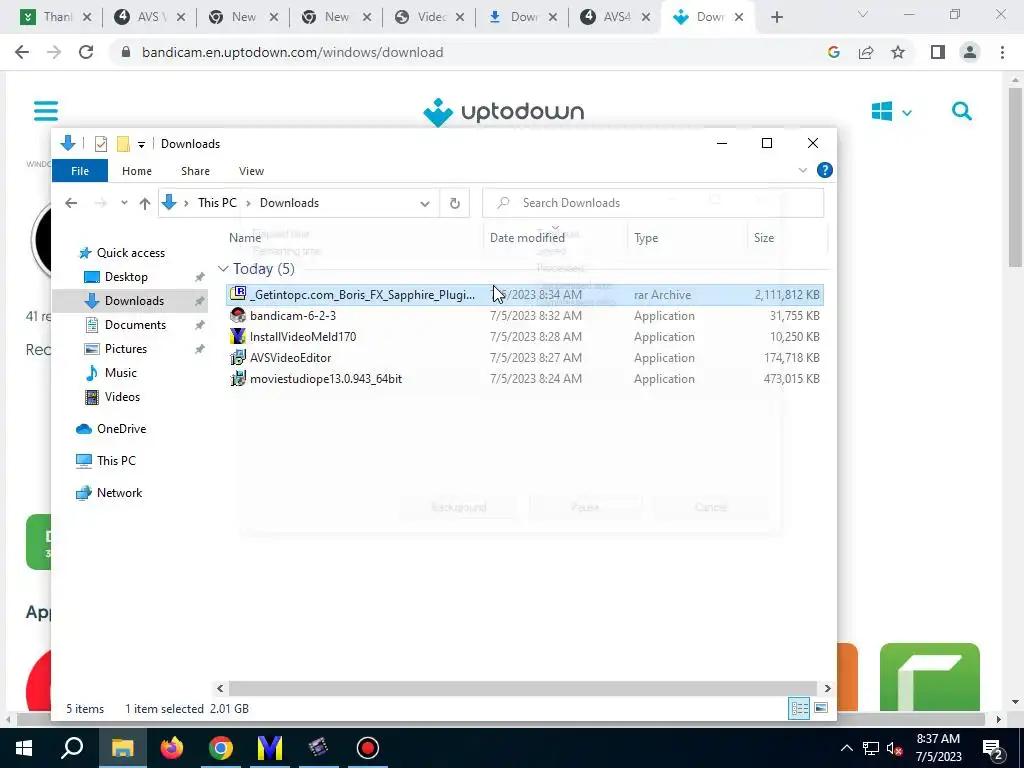Click the Chrome address bar URL
Screen dimensions: 1024x768
(x=293, y=52)
